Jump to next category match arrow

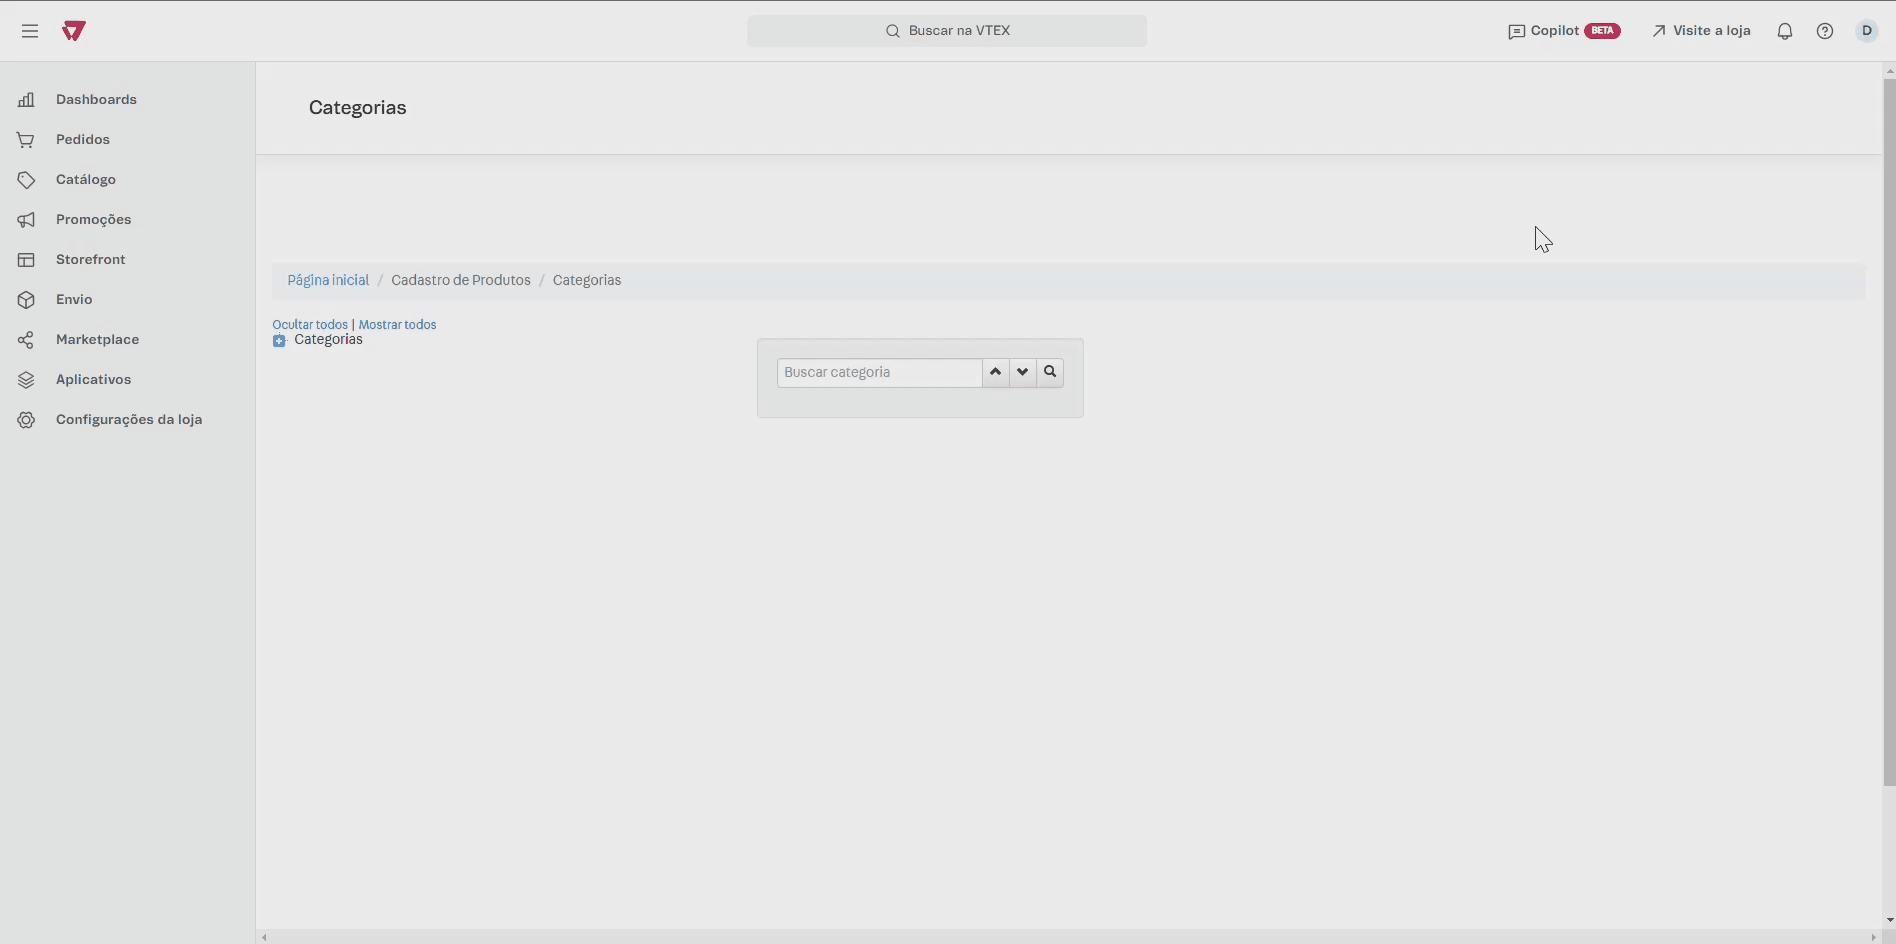pyautogui.click(x=1022, y=372)
